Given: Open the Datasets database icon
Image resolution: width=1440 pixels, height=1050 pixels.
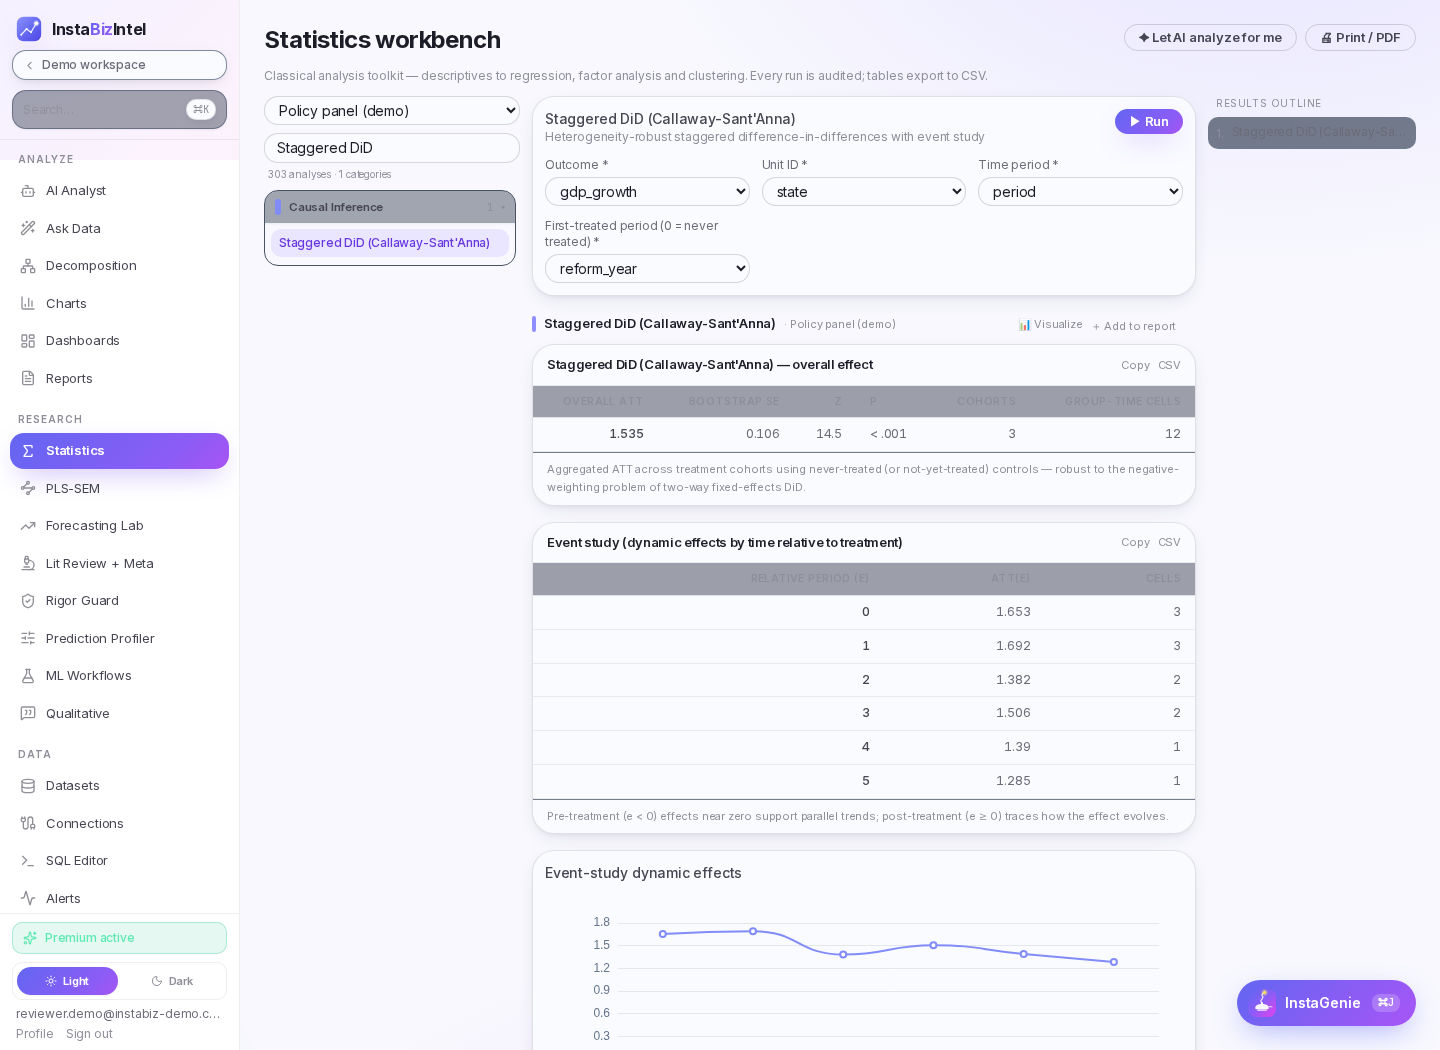Looking at the screenshot, I should (28, 786).
